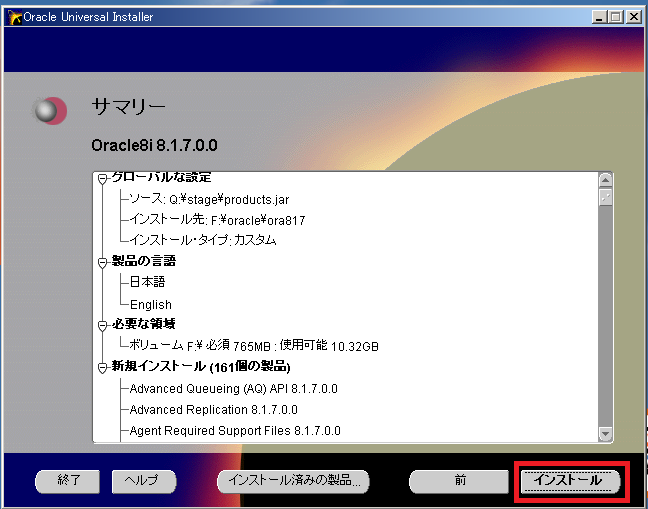
Task: Click the summary list scroll up arrow
Action: 605,180
